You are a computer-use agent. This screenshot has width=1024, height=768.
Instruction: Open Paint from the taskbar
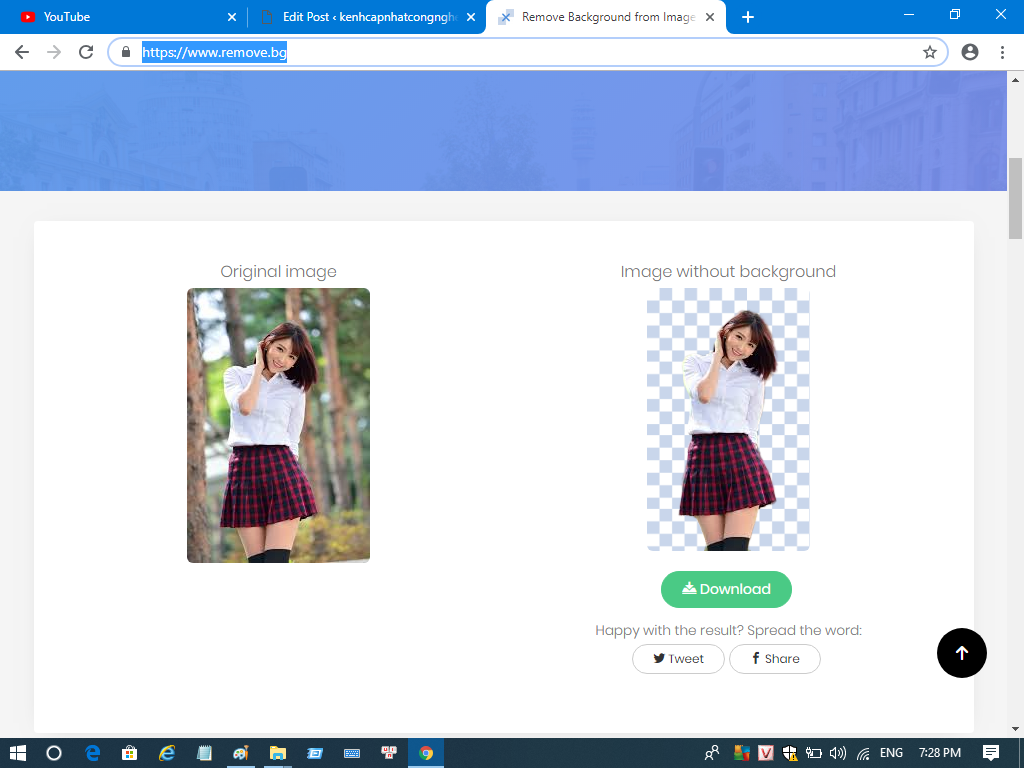[240, 753]
